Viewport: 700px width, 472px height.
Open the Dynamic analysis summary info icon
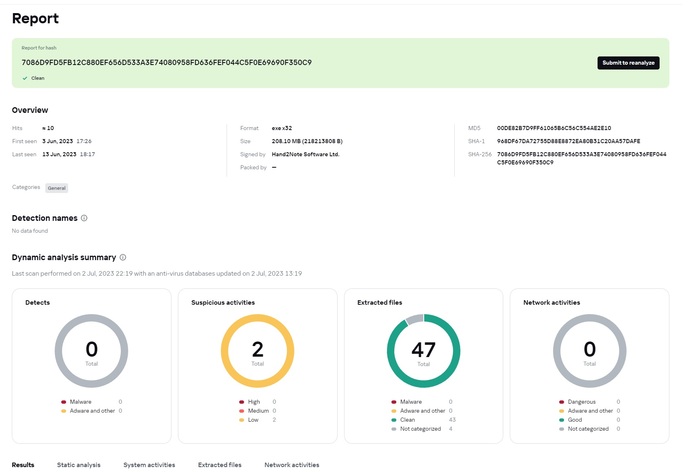[x=123, y=257]
